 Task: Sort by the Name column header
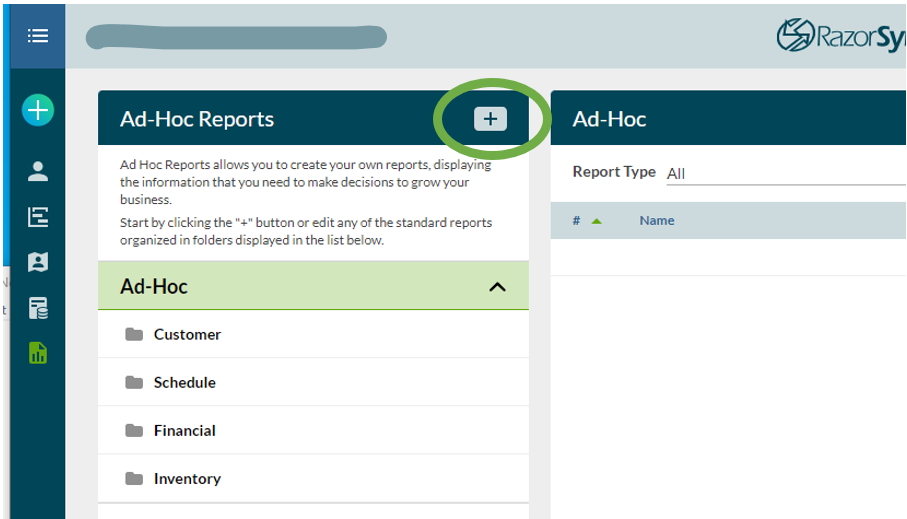(657, 220)
